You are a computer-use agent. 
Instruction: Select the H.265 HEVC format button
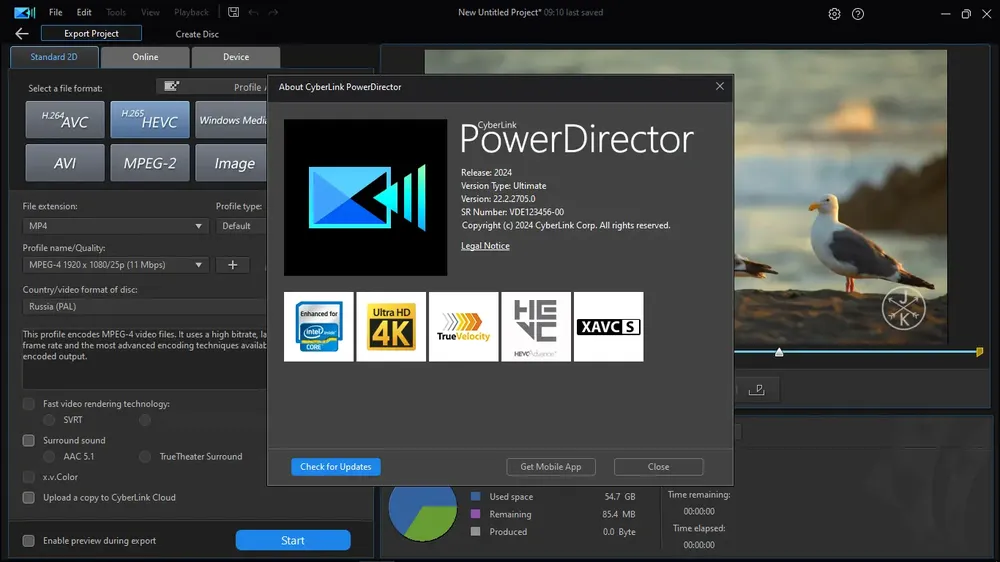[150, 119]
